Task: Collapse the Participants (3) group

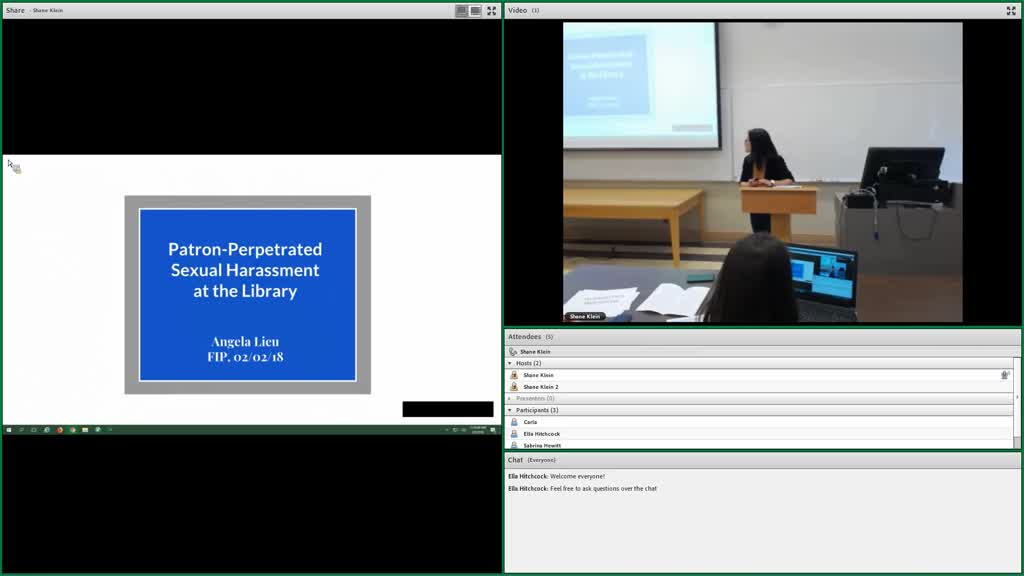Action: coord(510,410)
